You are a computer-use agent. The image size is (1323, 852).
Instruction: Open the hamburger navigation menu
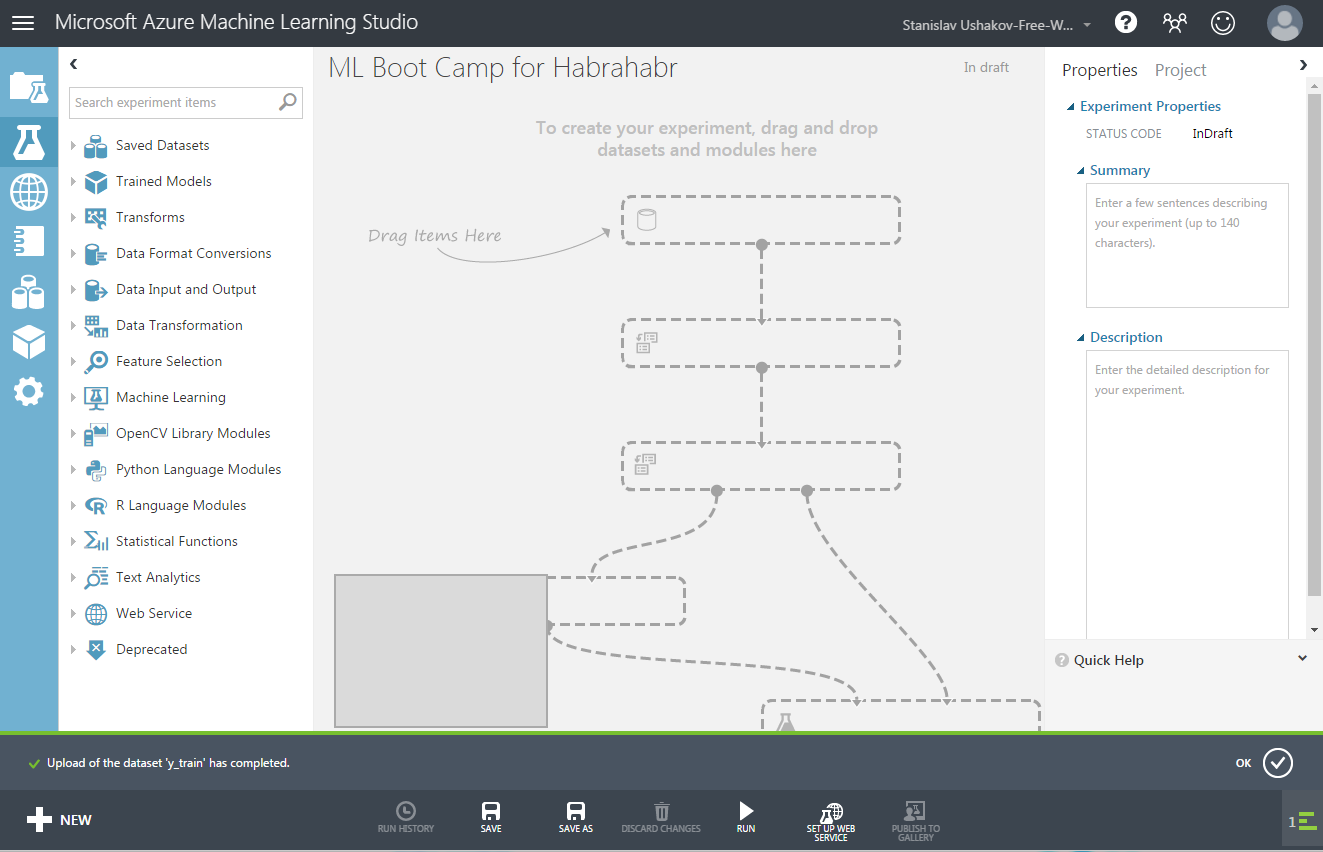[x=22, y=23]
